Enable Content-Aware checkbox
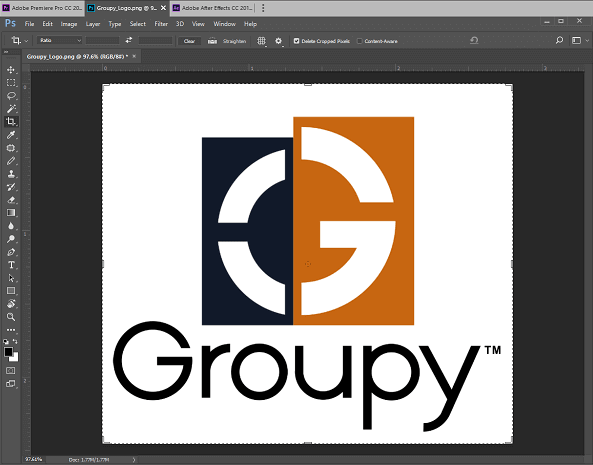593x465 pixels. pyautogui.click(x=359, y=41)
